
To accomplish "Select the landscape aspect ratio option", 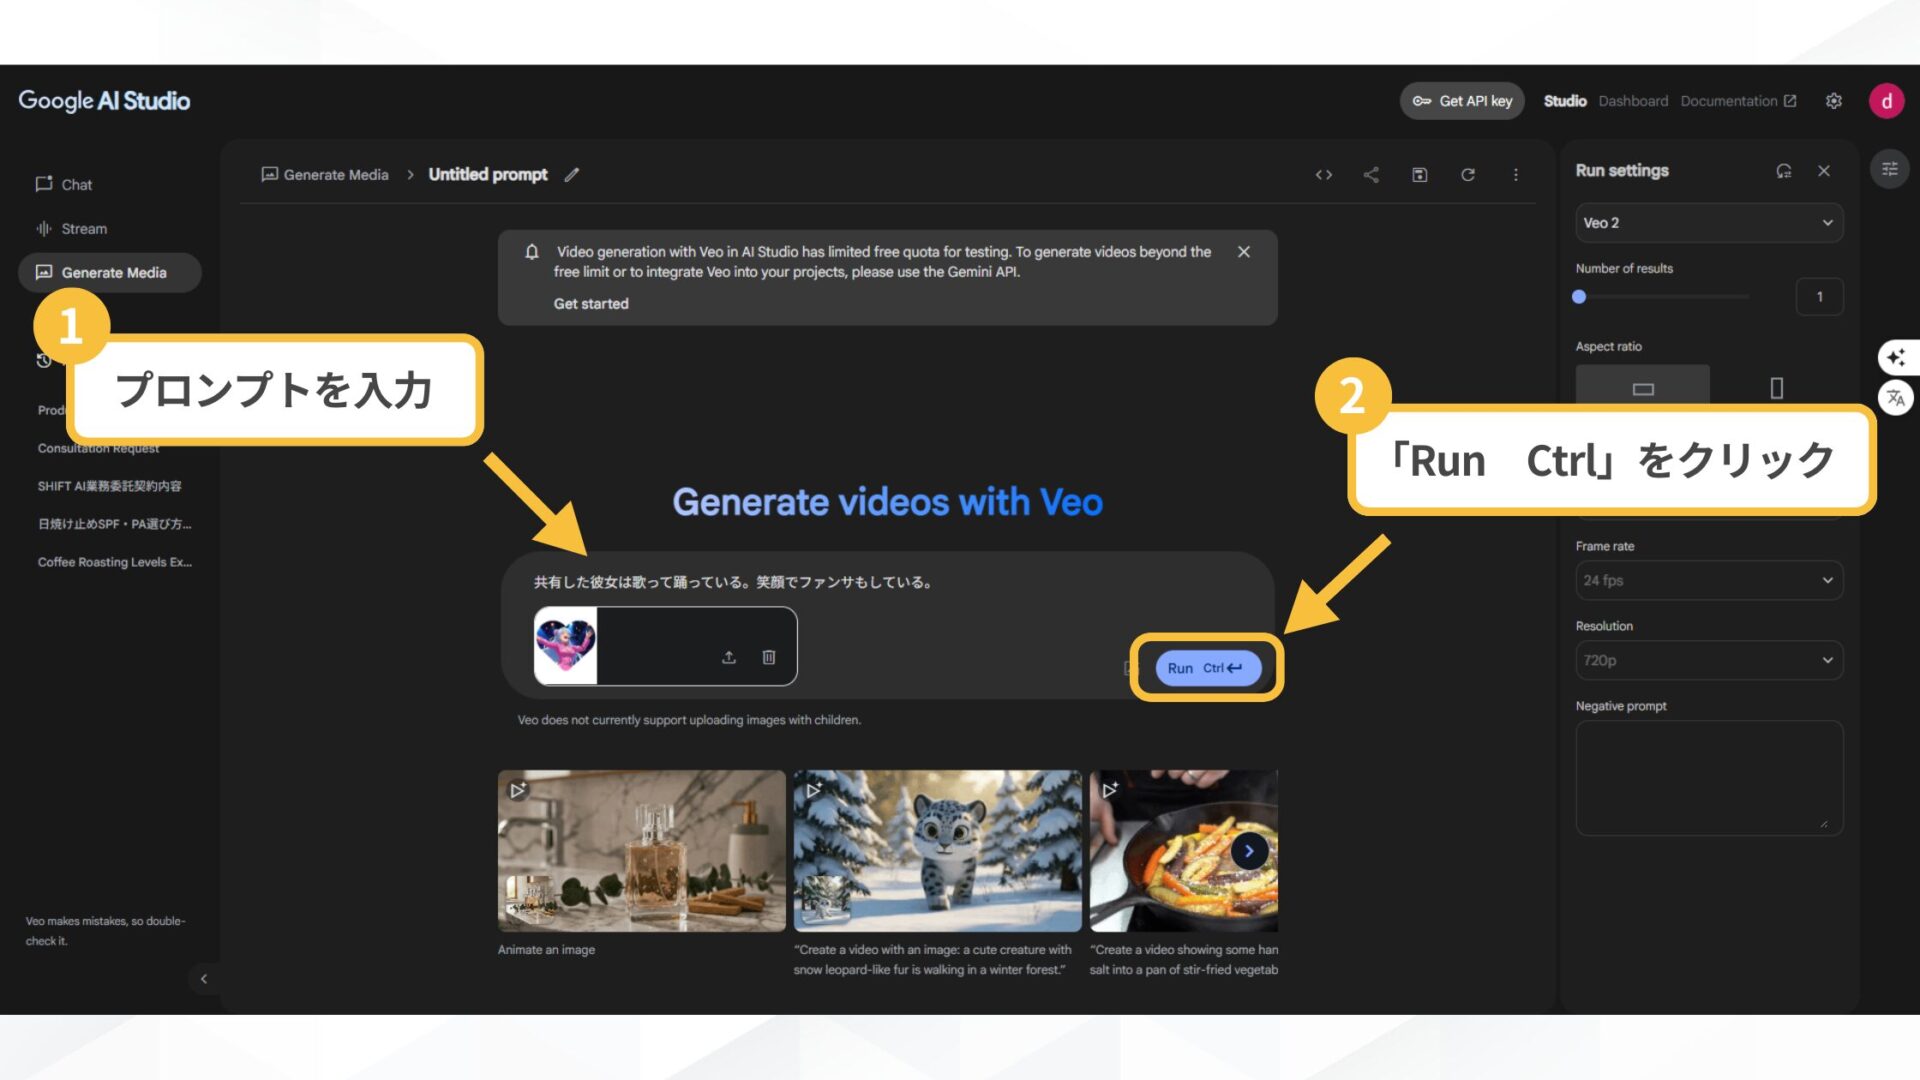I will [1642, 388].
